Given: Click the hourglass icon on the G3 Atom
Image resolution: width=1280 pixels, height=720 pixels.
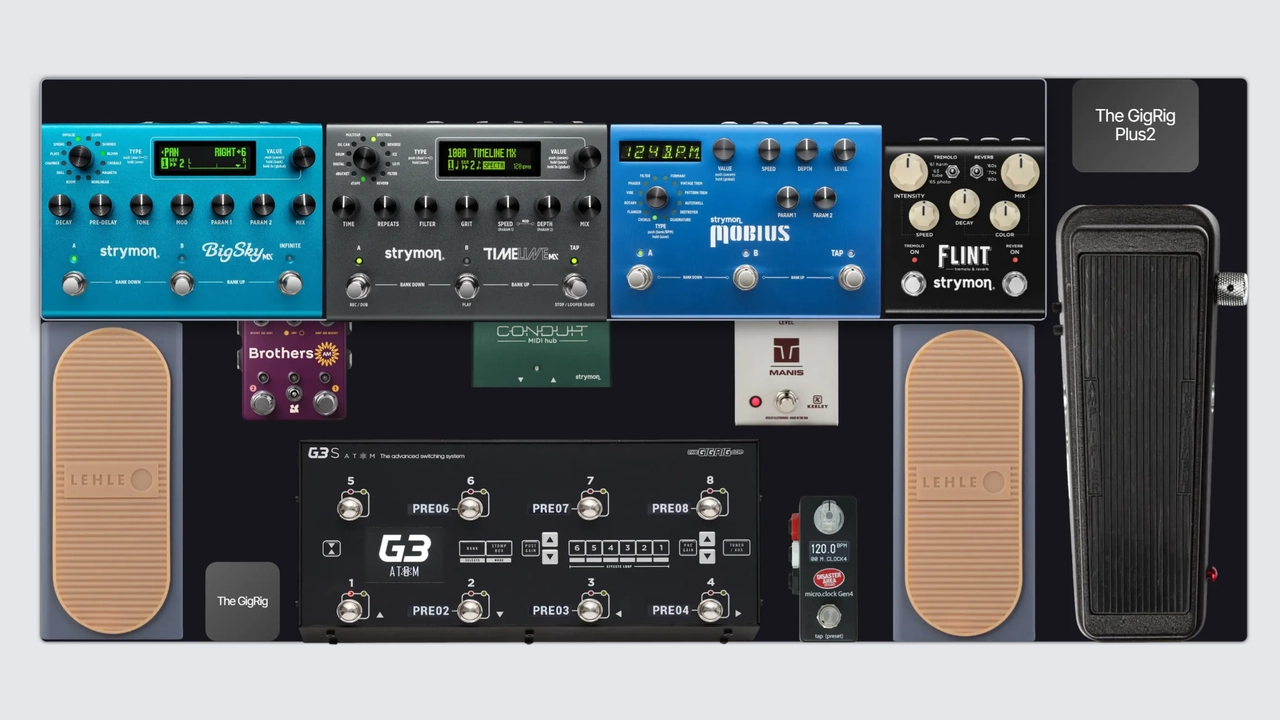Looking at the screenshot, I should pyautogui.click(x=332, y=548).
